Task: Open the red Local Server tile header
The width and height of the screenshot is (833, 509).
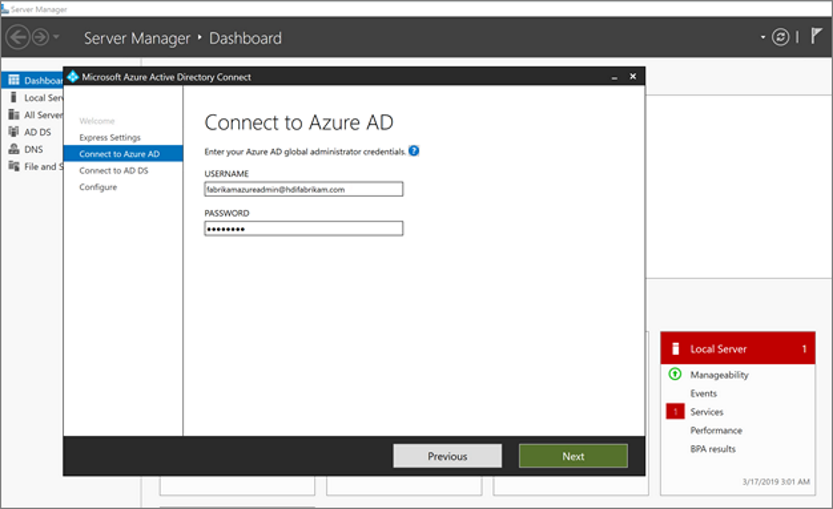Action: 737,349
